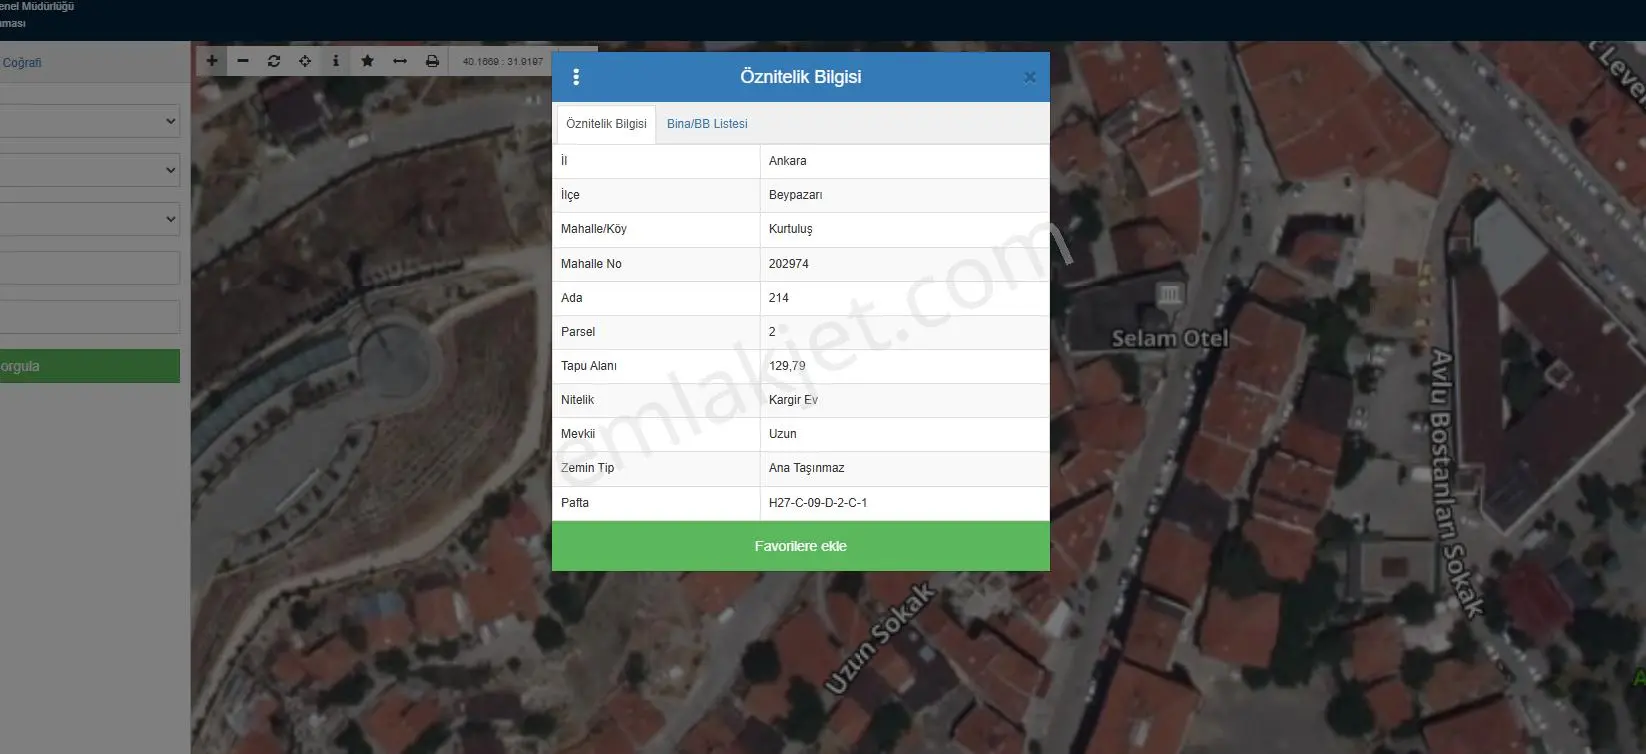Click the refresh arrows map tool
Viewport: 1646px width, 754px height.
coord(274,61)
